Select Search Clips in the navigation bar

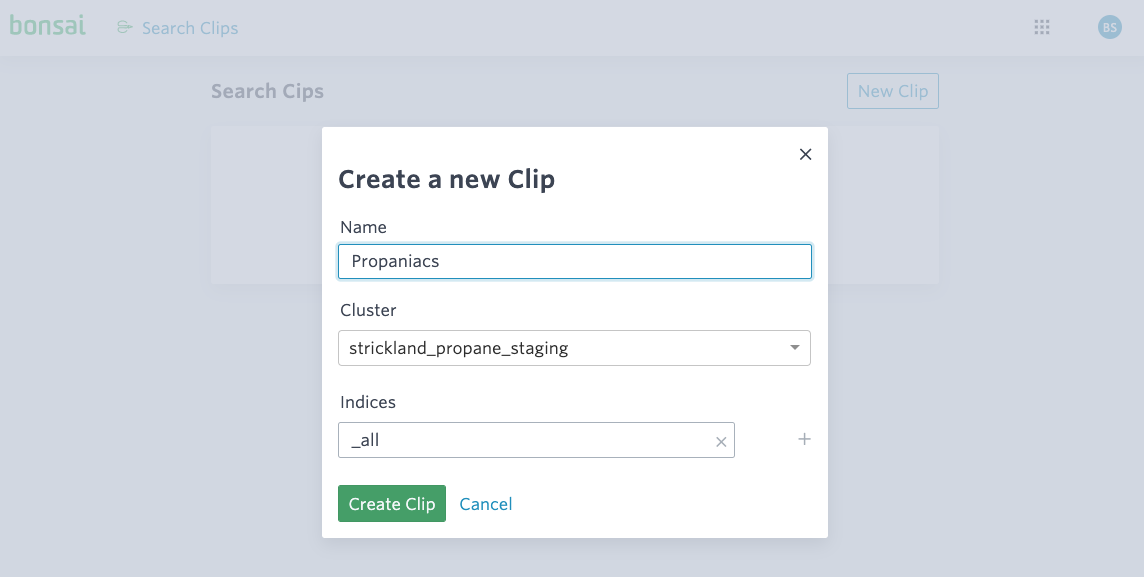(x=189, y=27)
